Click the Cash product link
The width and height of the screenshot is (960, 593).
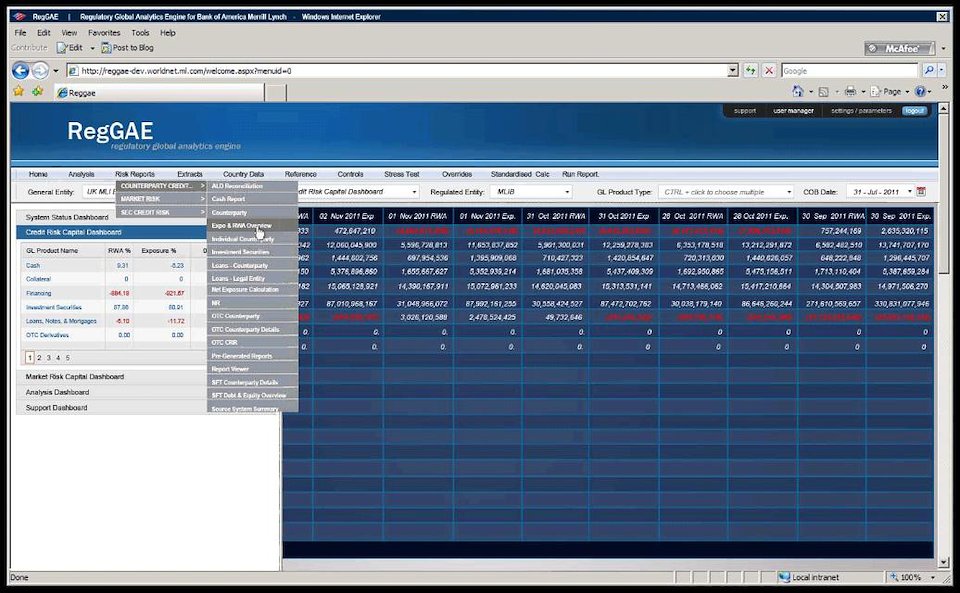click(x=33, y=266)
